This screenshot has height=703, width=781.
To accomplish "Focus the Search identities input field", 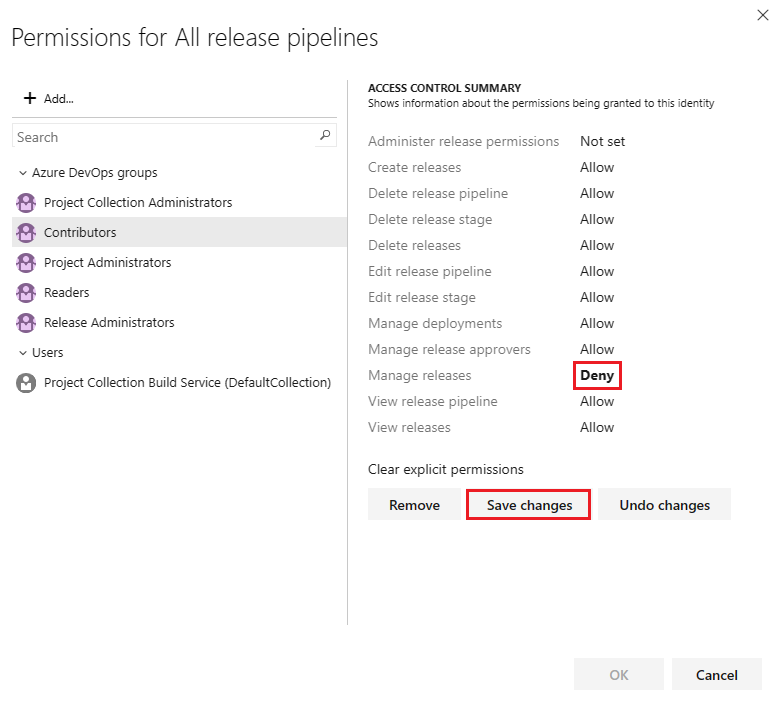I will pyautogui.click(x=165, y=137).
